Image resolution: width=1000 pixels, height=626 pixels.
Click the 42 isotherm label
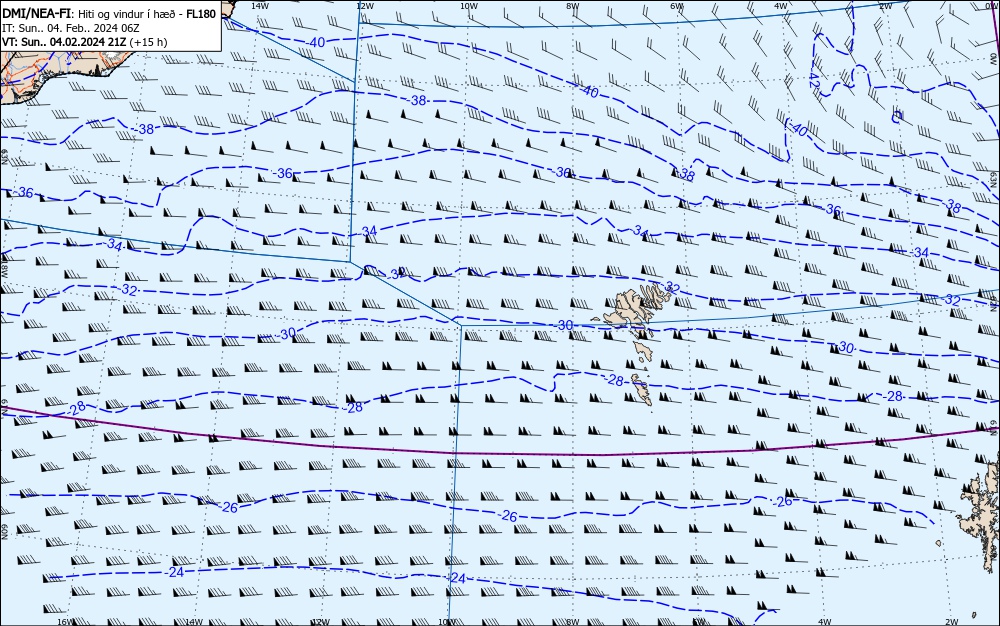click(x=814, y=80)
